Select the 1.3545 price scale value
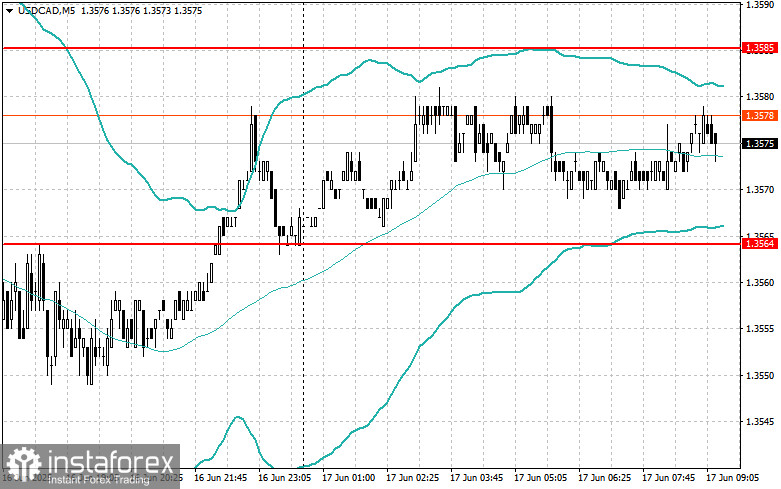 tap(760, 422)
